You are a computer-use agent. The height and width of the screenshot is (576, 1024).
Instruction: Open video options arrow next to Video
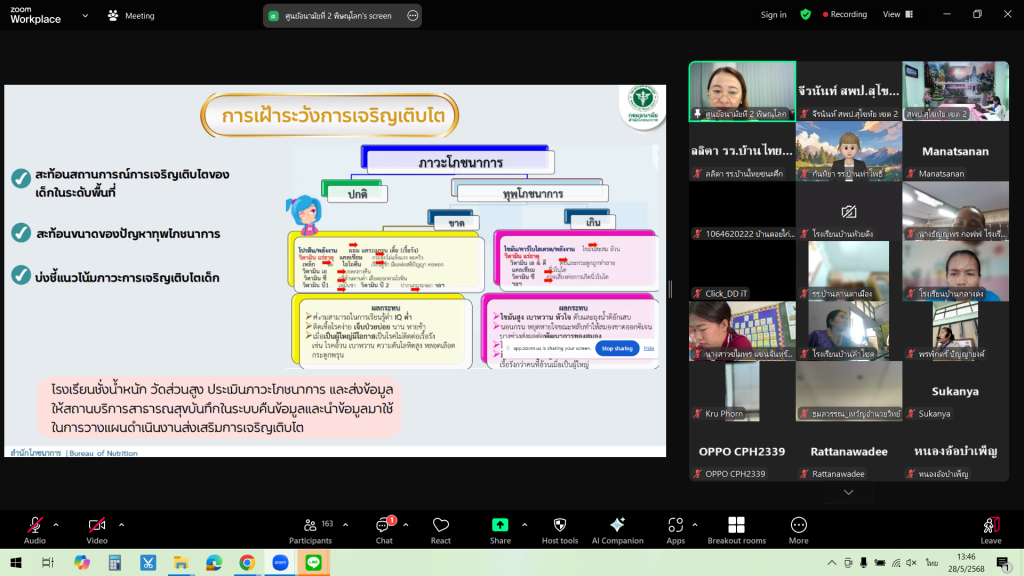tap(121, 524)
